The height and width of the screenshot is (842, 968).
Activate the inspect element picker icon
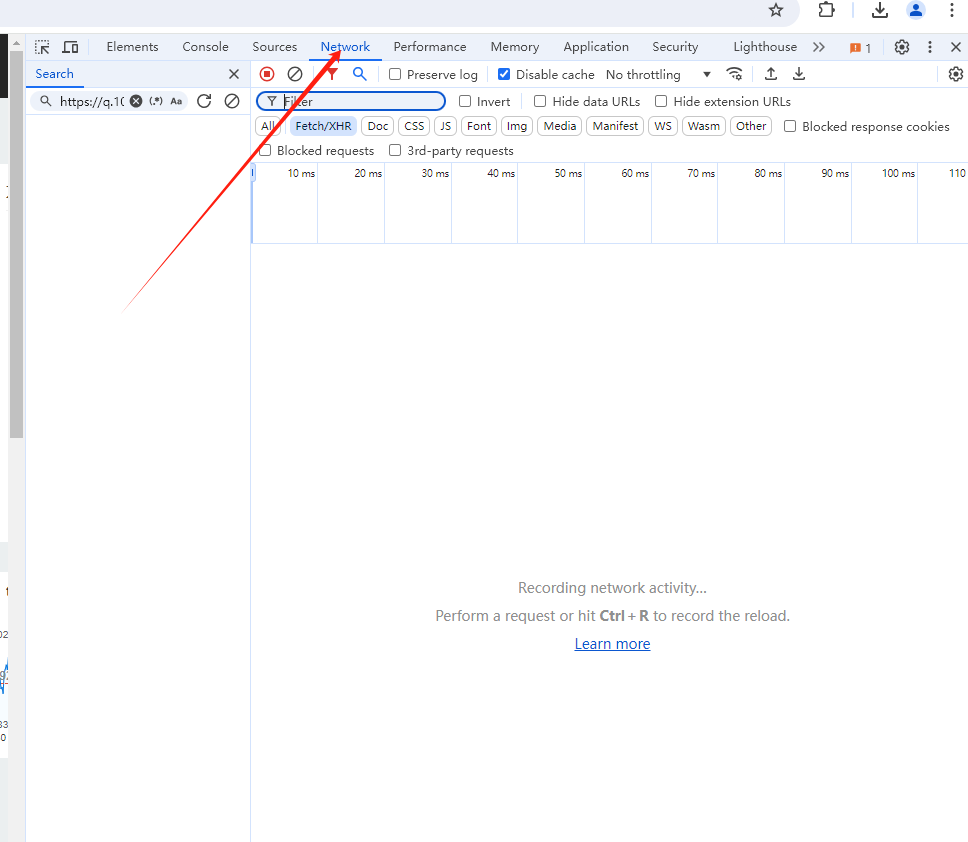coord(42,47)
